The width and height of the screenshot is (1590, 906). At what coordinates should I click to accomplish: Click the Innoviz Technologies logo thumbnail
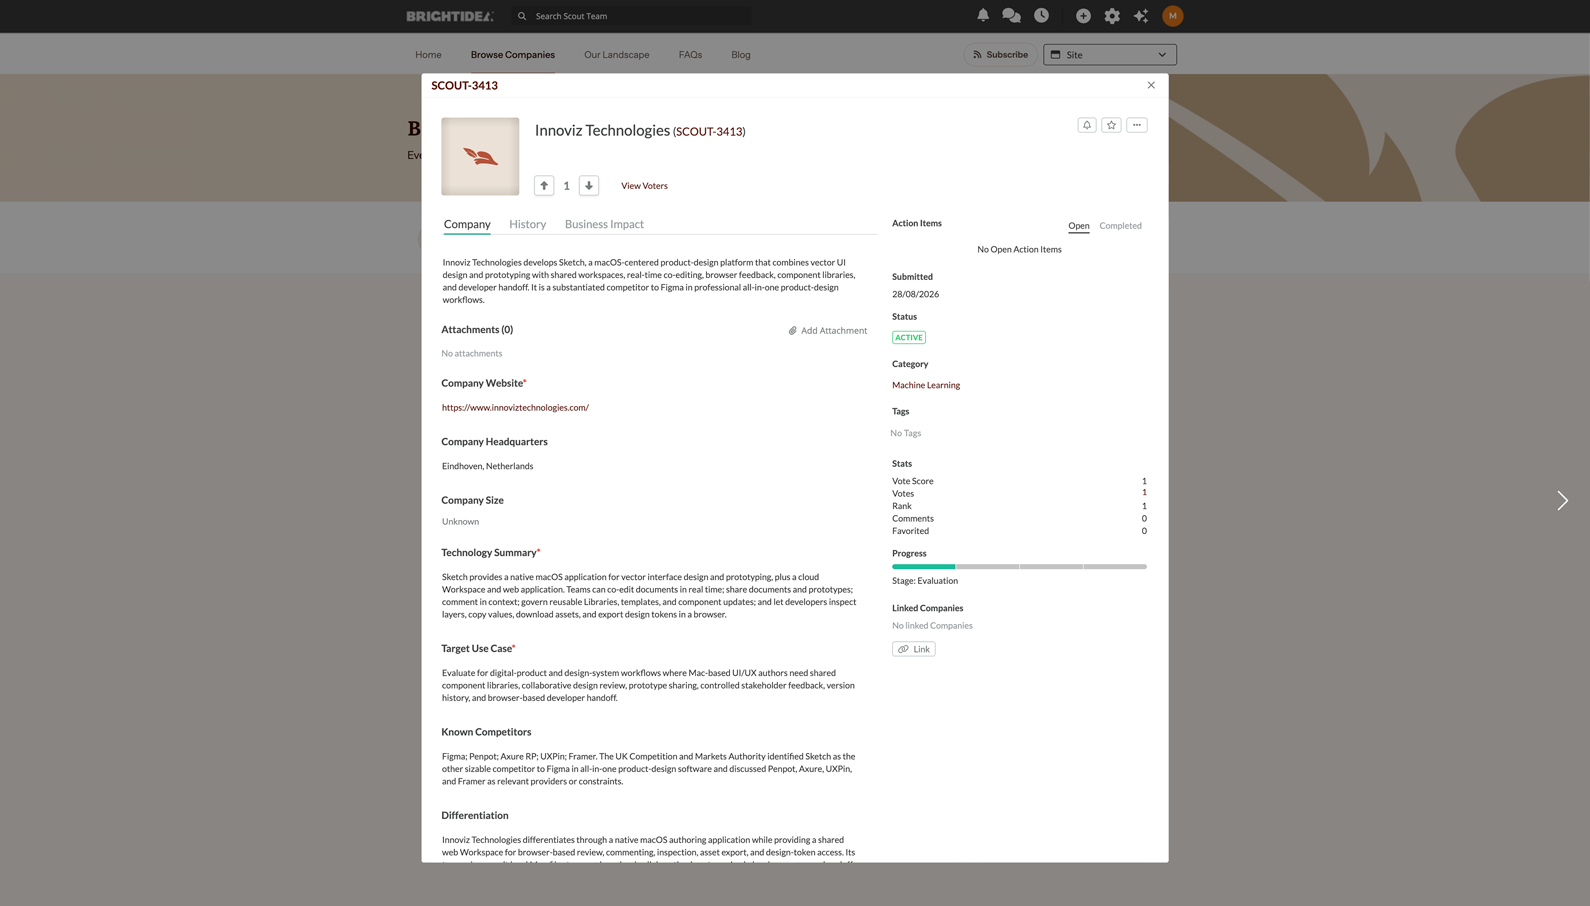click(x=480, y=156)
